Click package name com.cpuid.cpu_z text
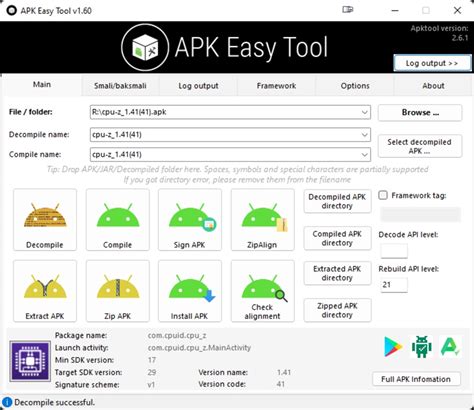Image resolution: width=474 pixels, height=410 pixels. tap(177, 336)
